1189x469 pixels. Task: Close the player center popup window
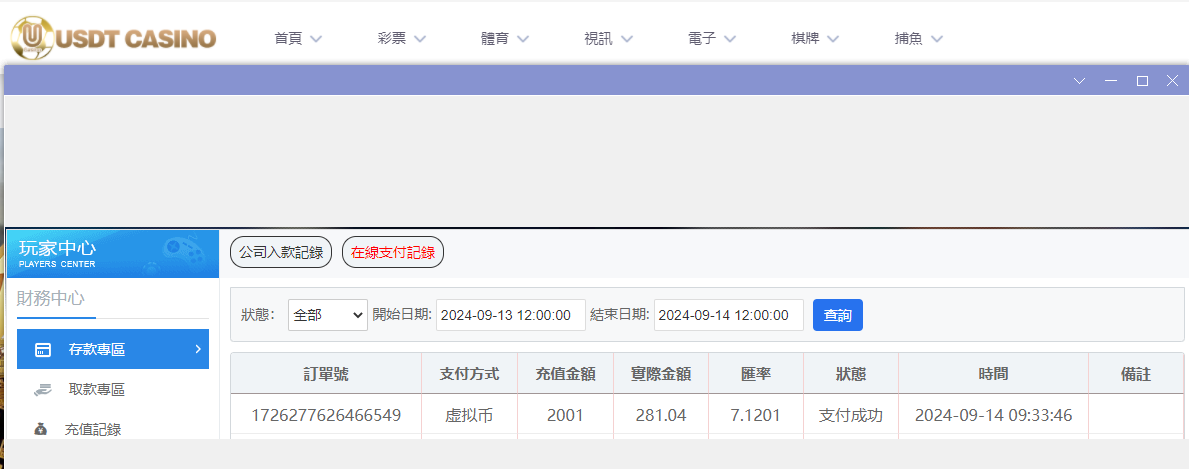tap(1172, 81)
